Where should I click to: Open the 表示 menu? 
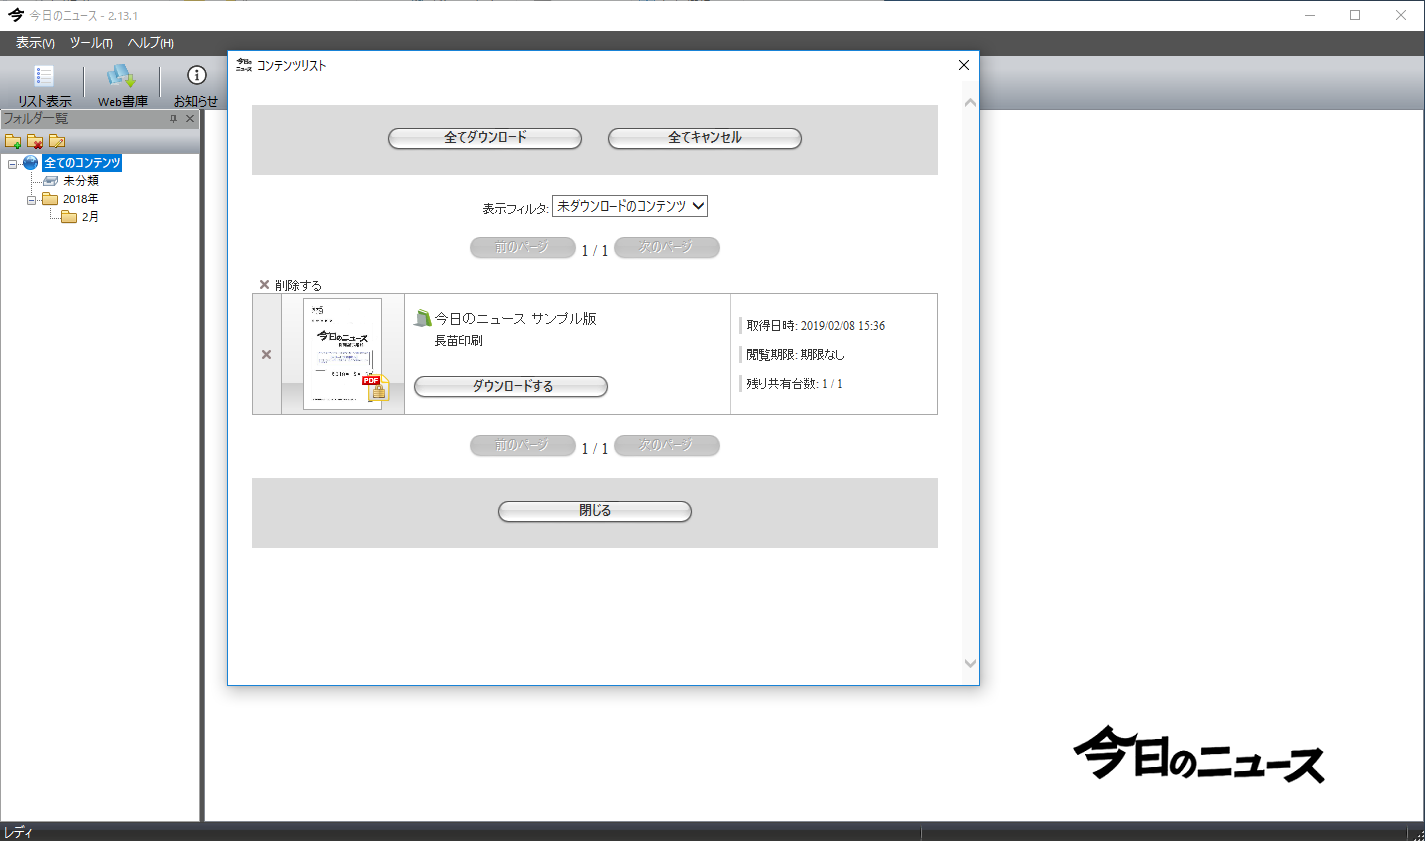(x=35, y=43)
